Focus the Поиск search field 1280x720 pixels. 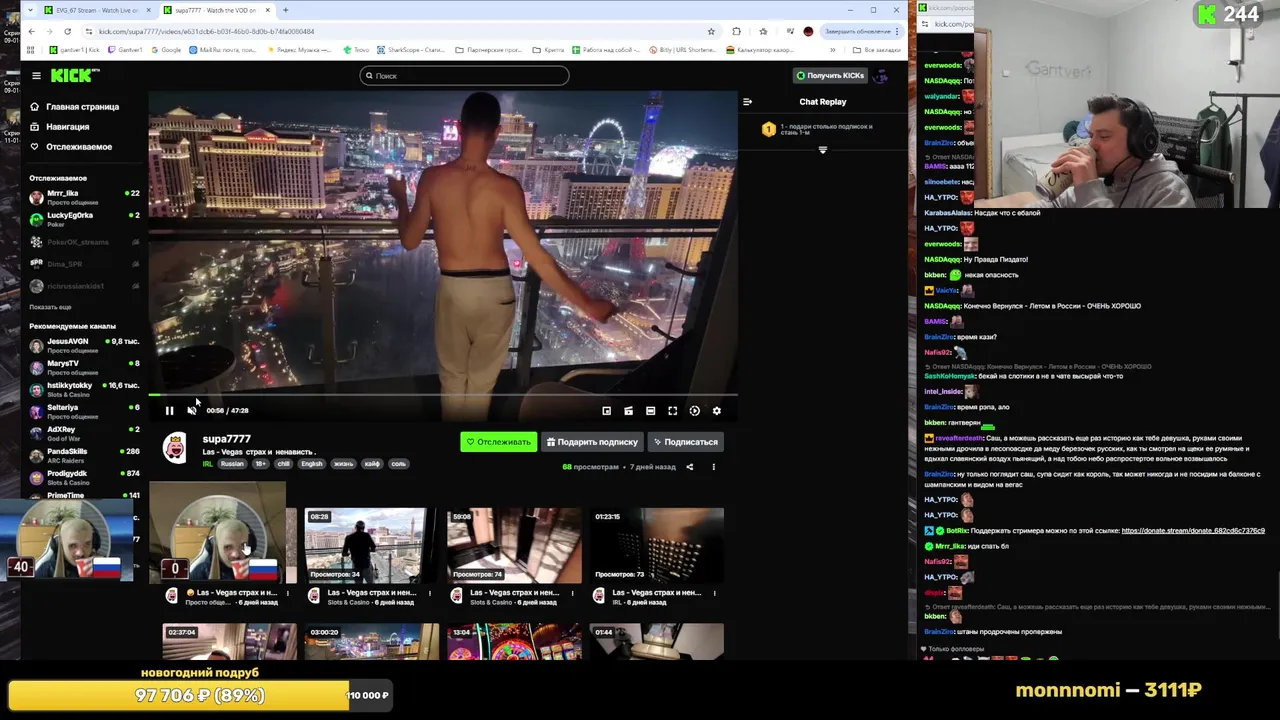(465, 76)
